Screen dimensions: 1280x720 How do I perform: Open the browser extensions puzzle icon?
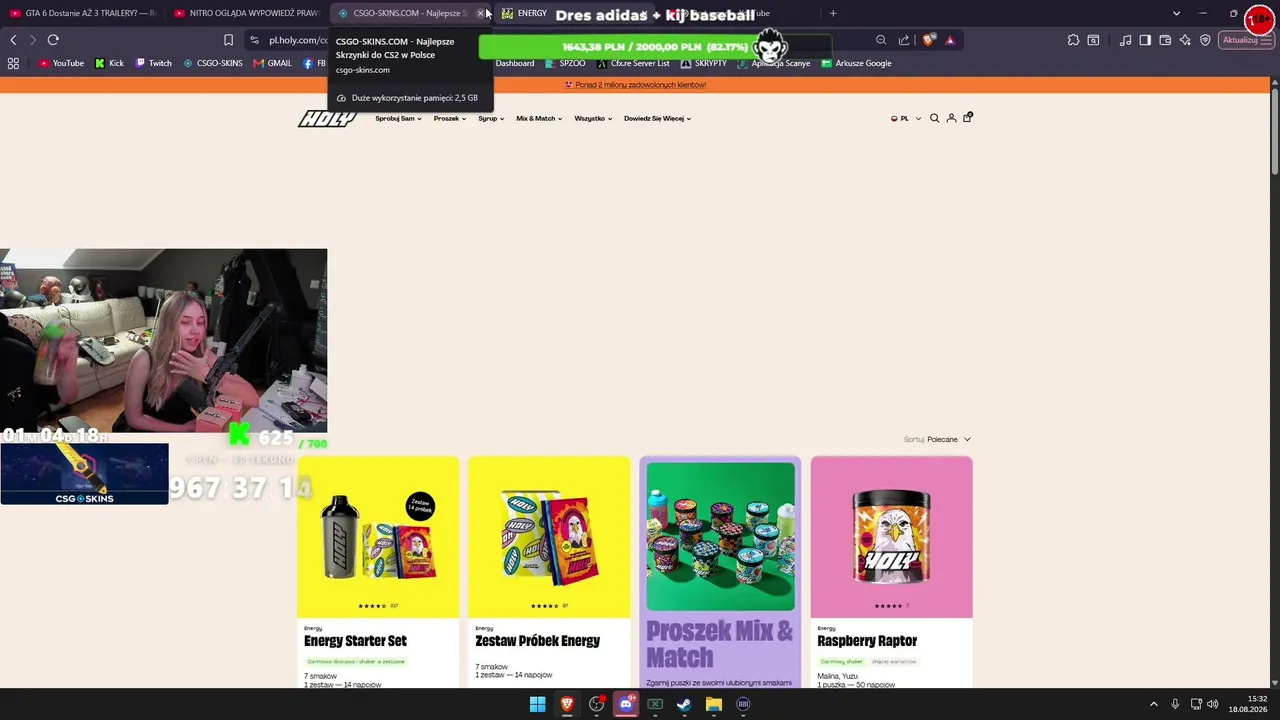point(1073,40)
